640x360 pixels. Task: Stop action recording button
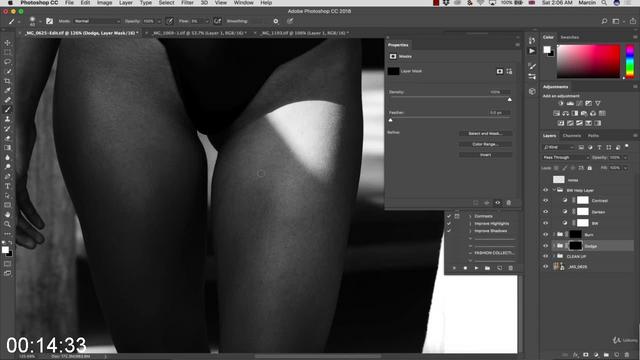click(x=465, y=268)
